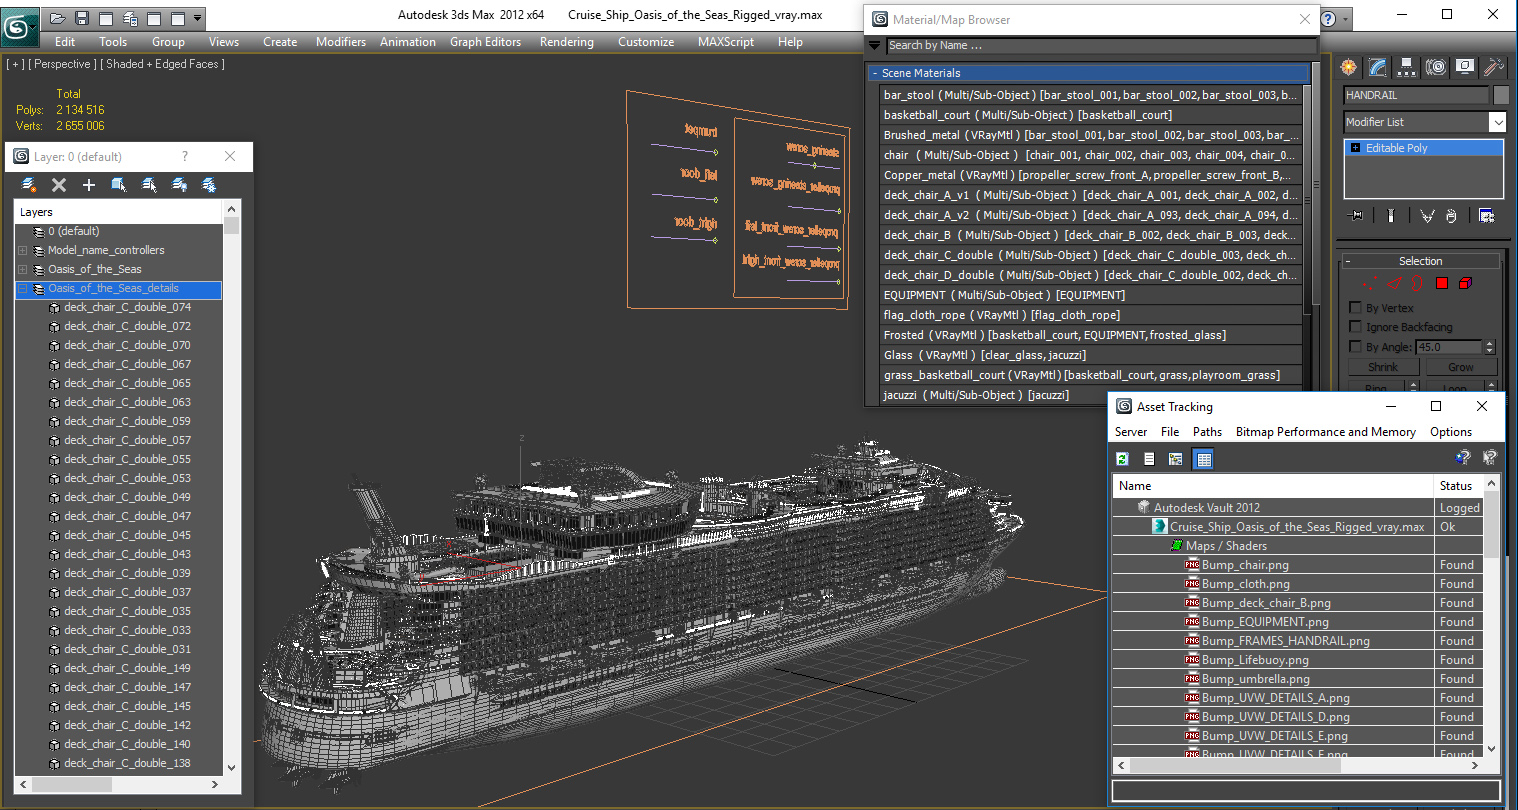This screenshot has width=1518, height=810.
Task: Click the Pin Stack icon
Action: tap(1356, 216)
